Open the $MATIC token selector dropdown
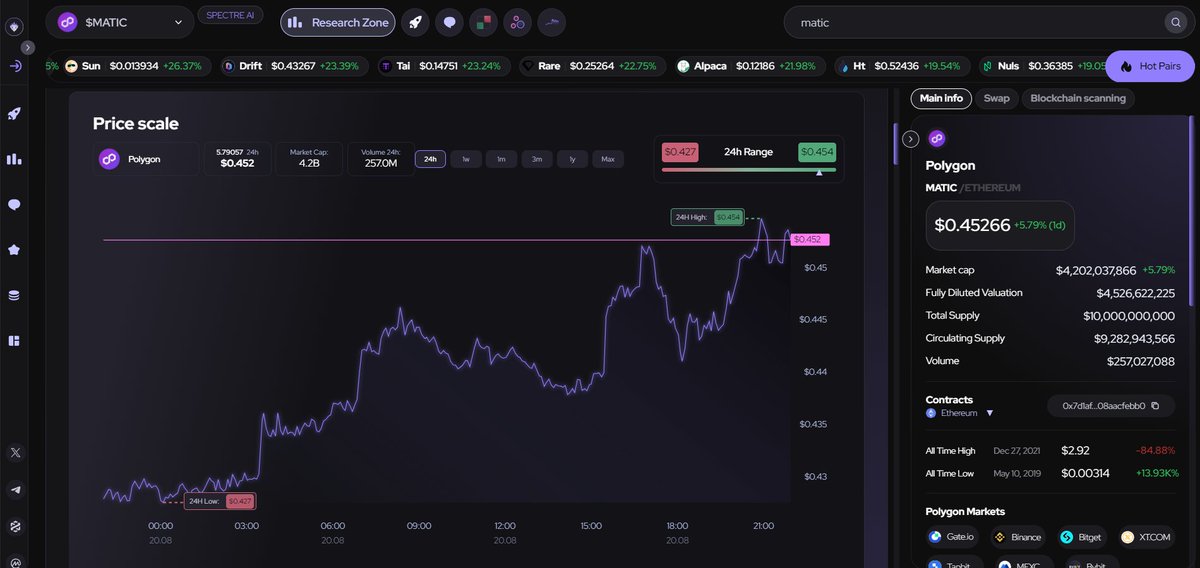 coord(122,21)
